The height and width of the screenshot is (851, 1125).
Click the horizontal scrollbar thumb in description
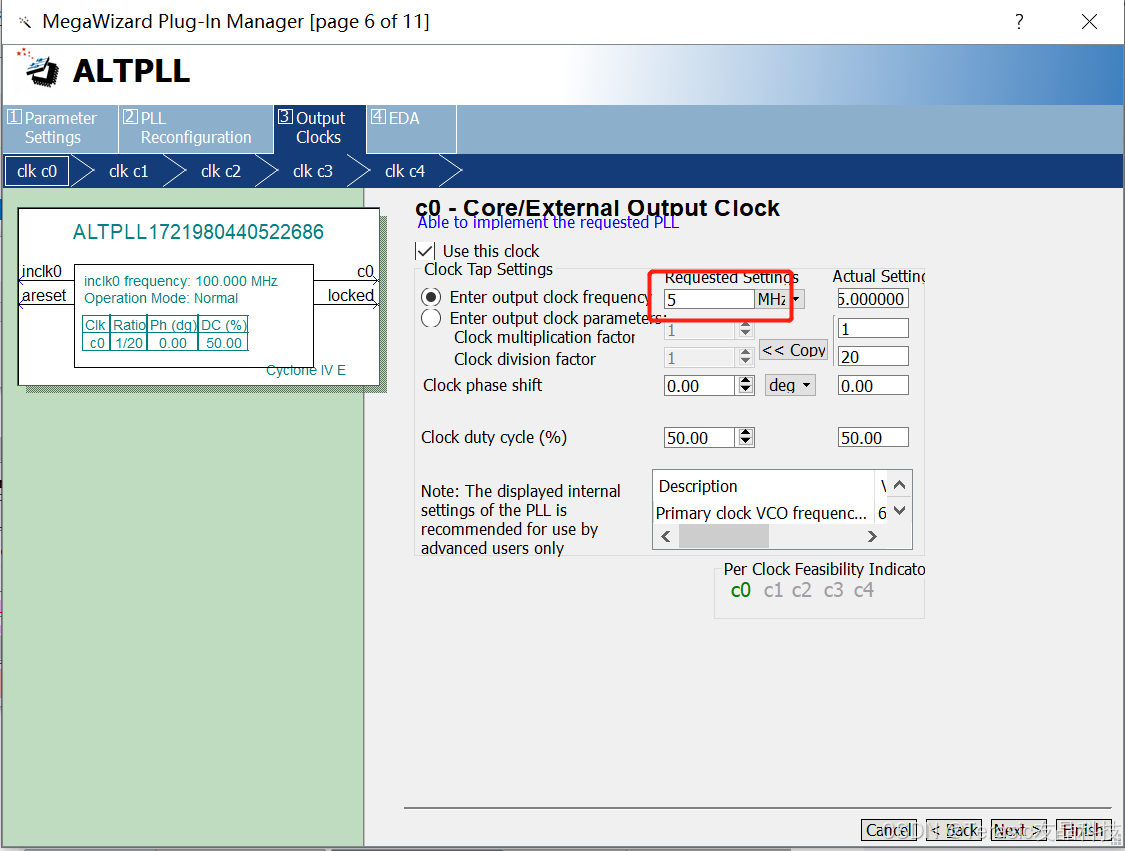coord(723,537)
